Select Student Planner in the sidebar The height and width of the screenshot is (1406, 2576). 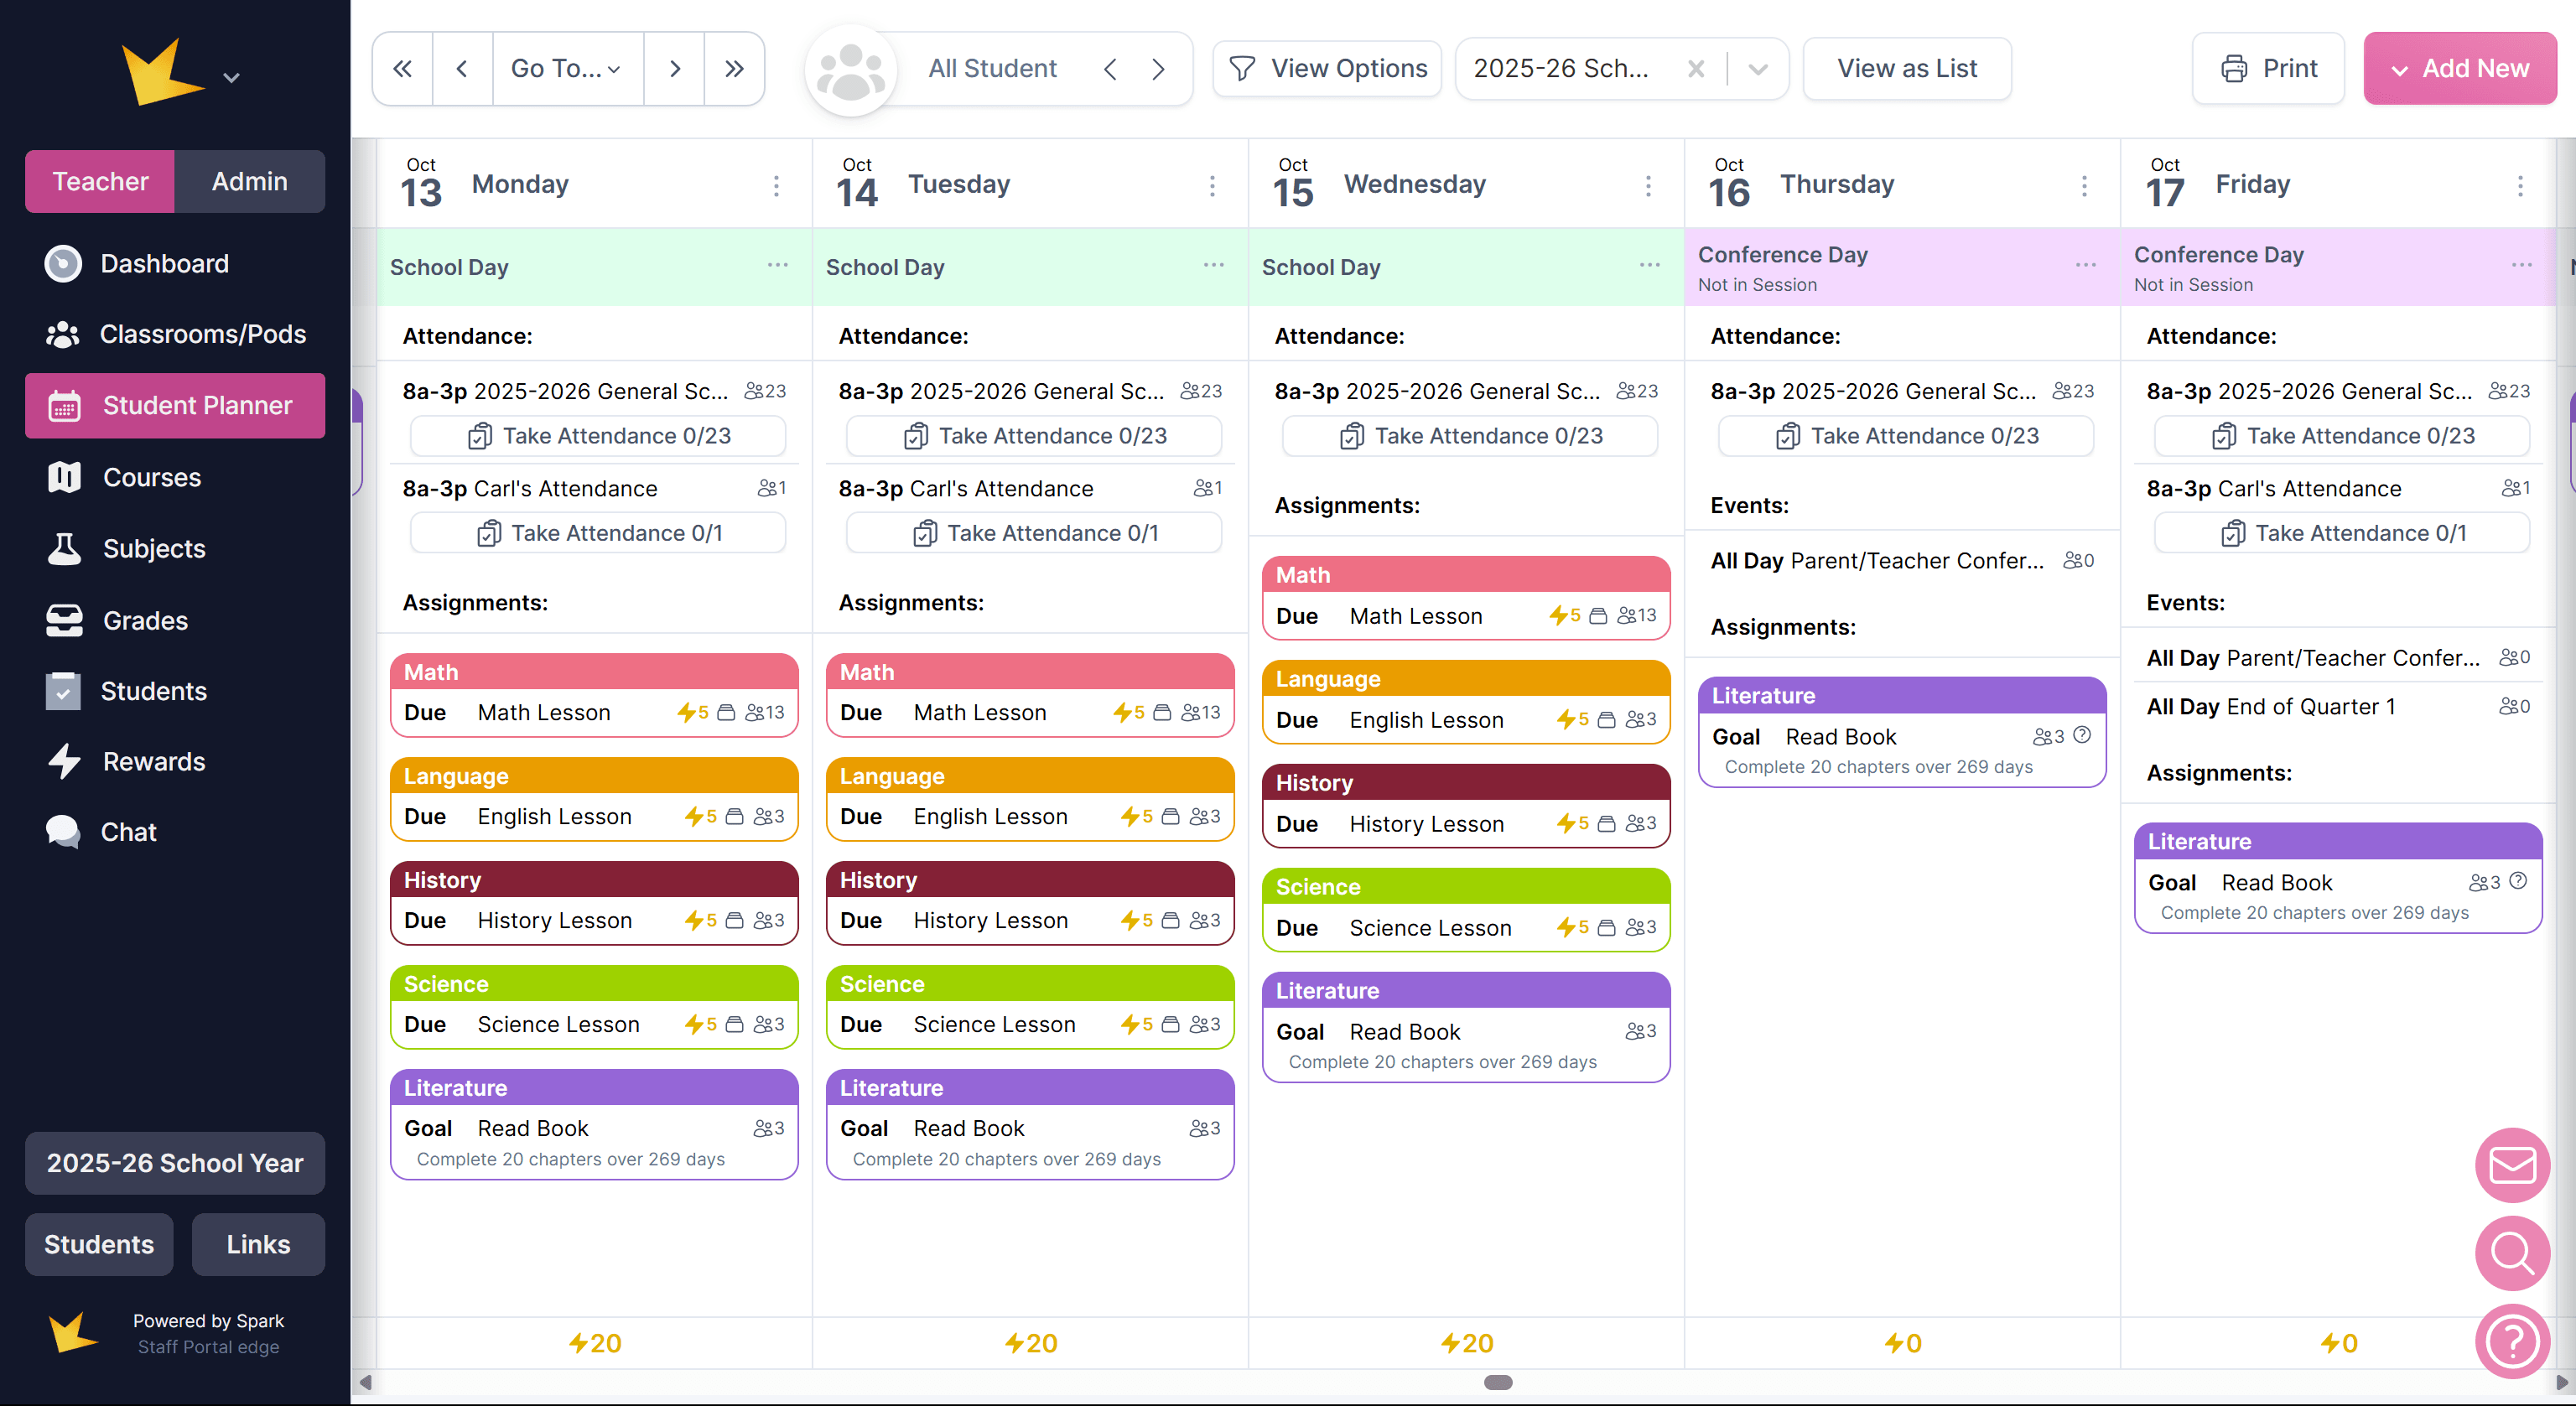[175, 405]
